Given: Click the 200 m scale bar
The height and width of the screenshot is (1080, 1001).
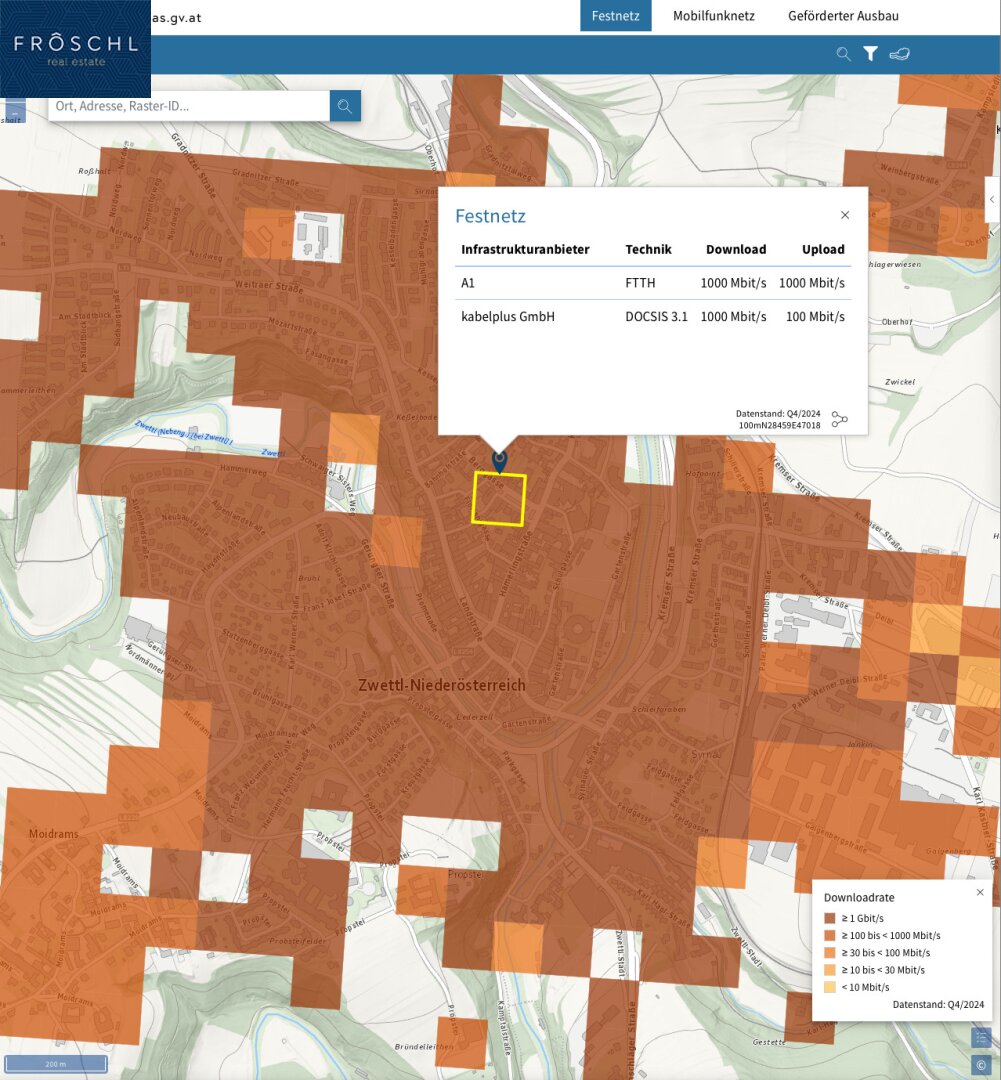Looking at the screenshot, I should [56, 1064].
